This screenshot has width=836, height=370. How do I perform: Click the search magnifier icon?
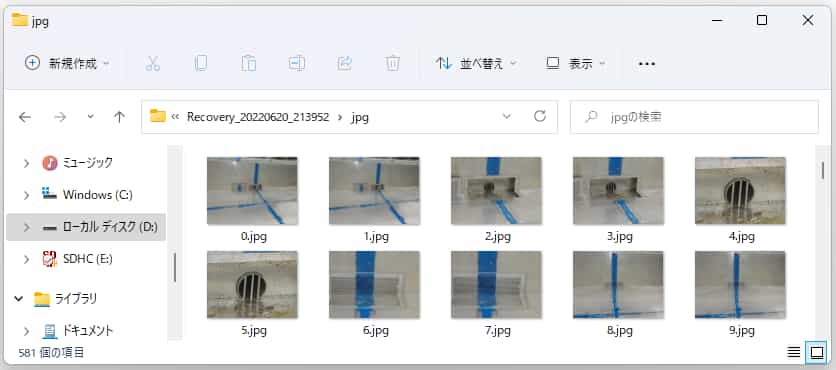click(591, 117)
